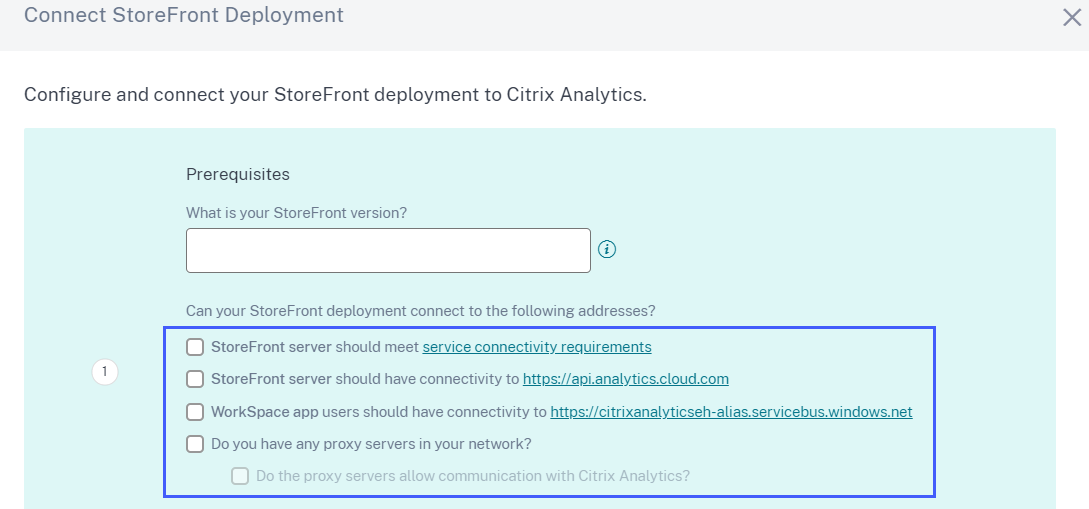This screenshot has height=509, width=1089.
Task: Click the 'What is your StoreFront version?' label
Action: pyautogui.click(x=296, y=213)
